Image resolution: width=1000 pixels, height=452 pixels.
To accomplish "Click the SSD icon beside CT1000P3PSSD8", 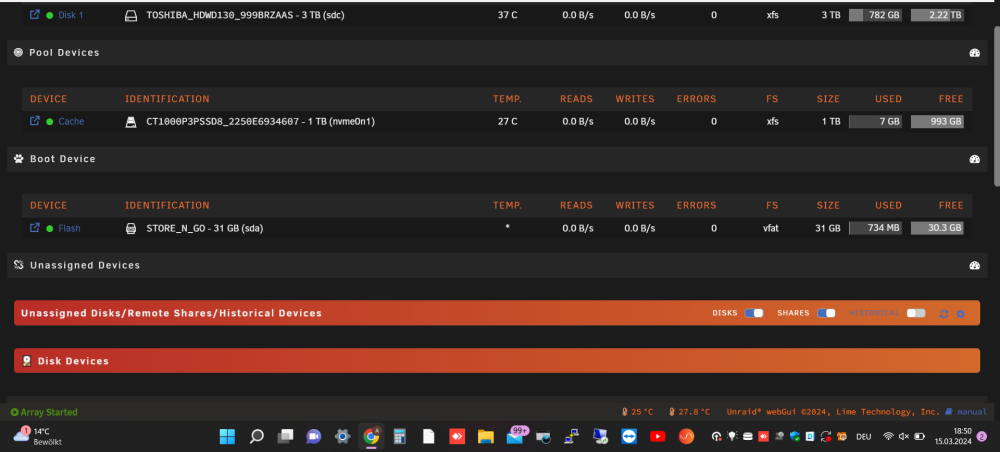I will (131, 121).
